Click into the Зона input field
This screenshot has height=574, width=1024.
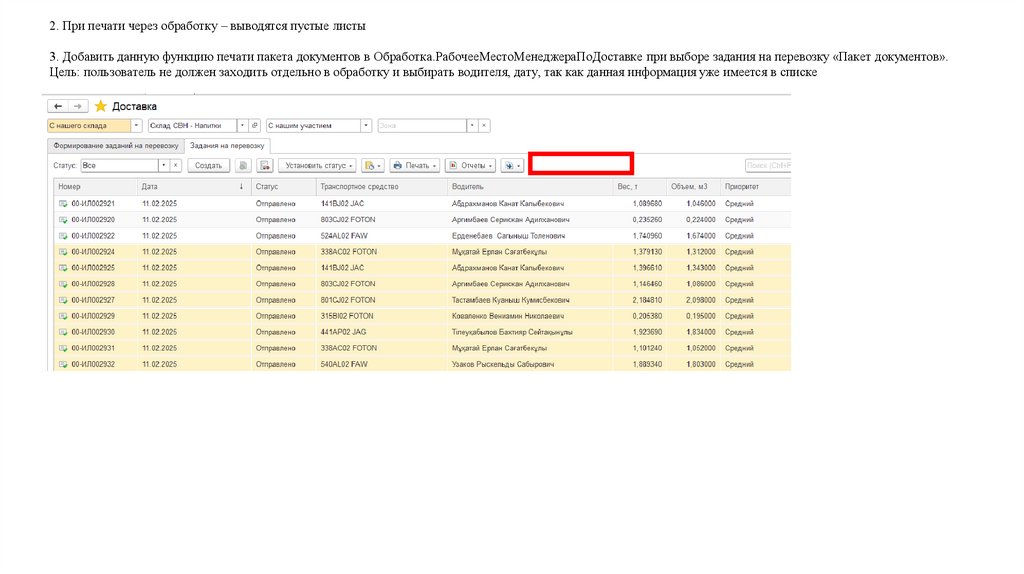click(422, 125)
